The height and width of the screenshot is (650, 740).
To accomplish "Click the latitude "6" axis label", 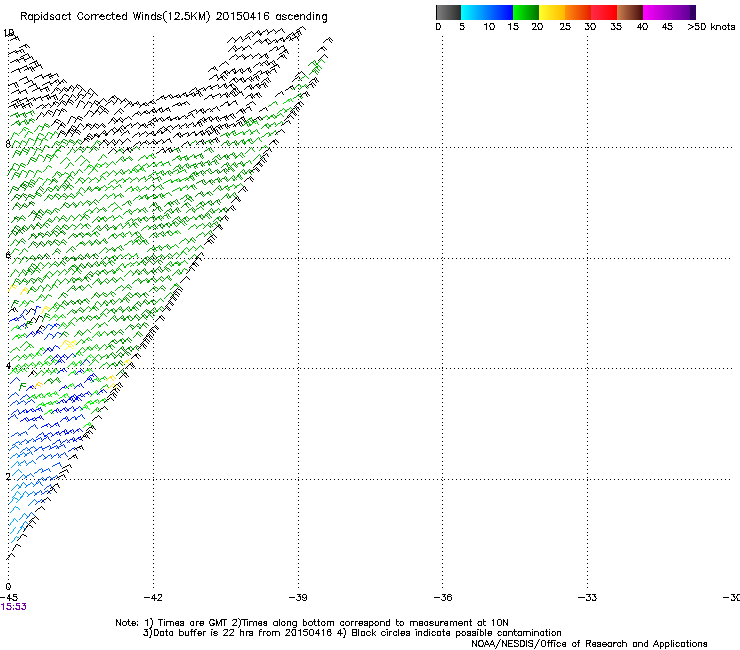I will [8, 255].
